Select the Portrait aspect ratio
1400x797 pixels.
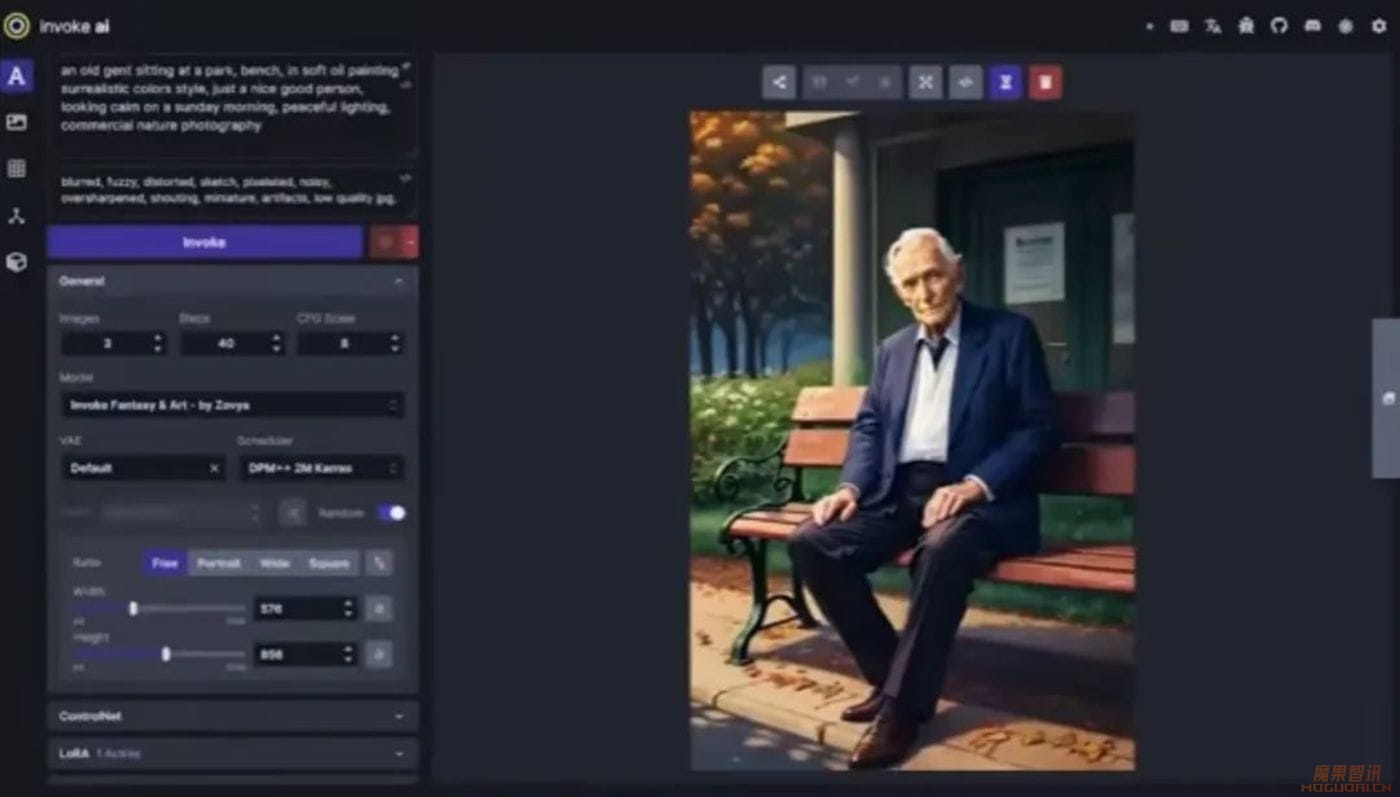218,563
